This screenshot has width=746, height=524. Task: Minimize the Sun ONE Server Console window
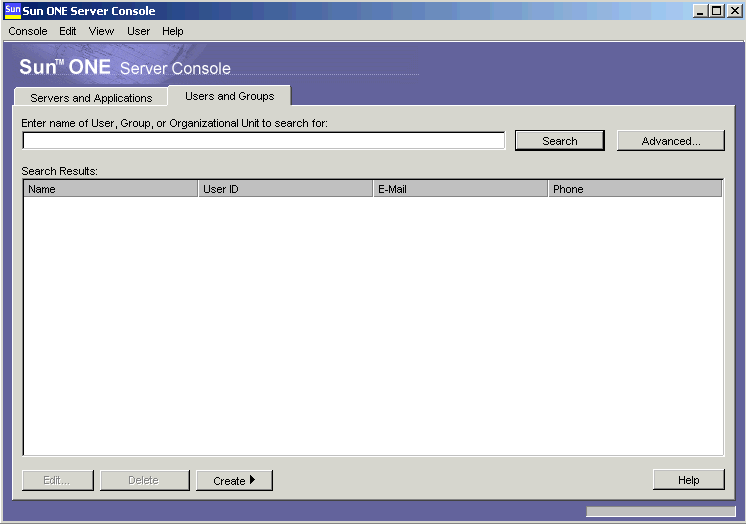(x=699, y=10)
